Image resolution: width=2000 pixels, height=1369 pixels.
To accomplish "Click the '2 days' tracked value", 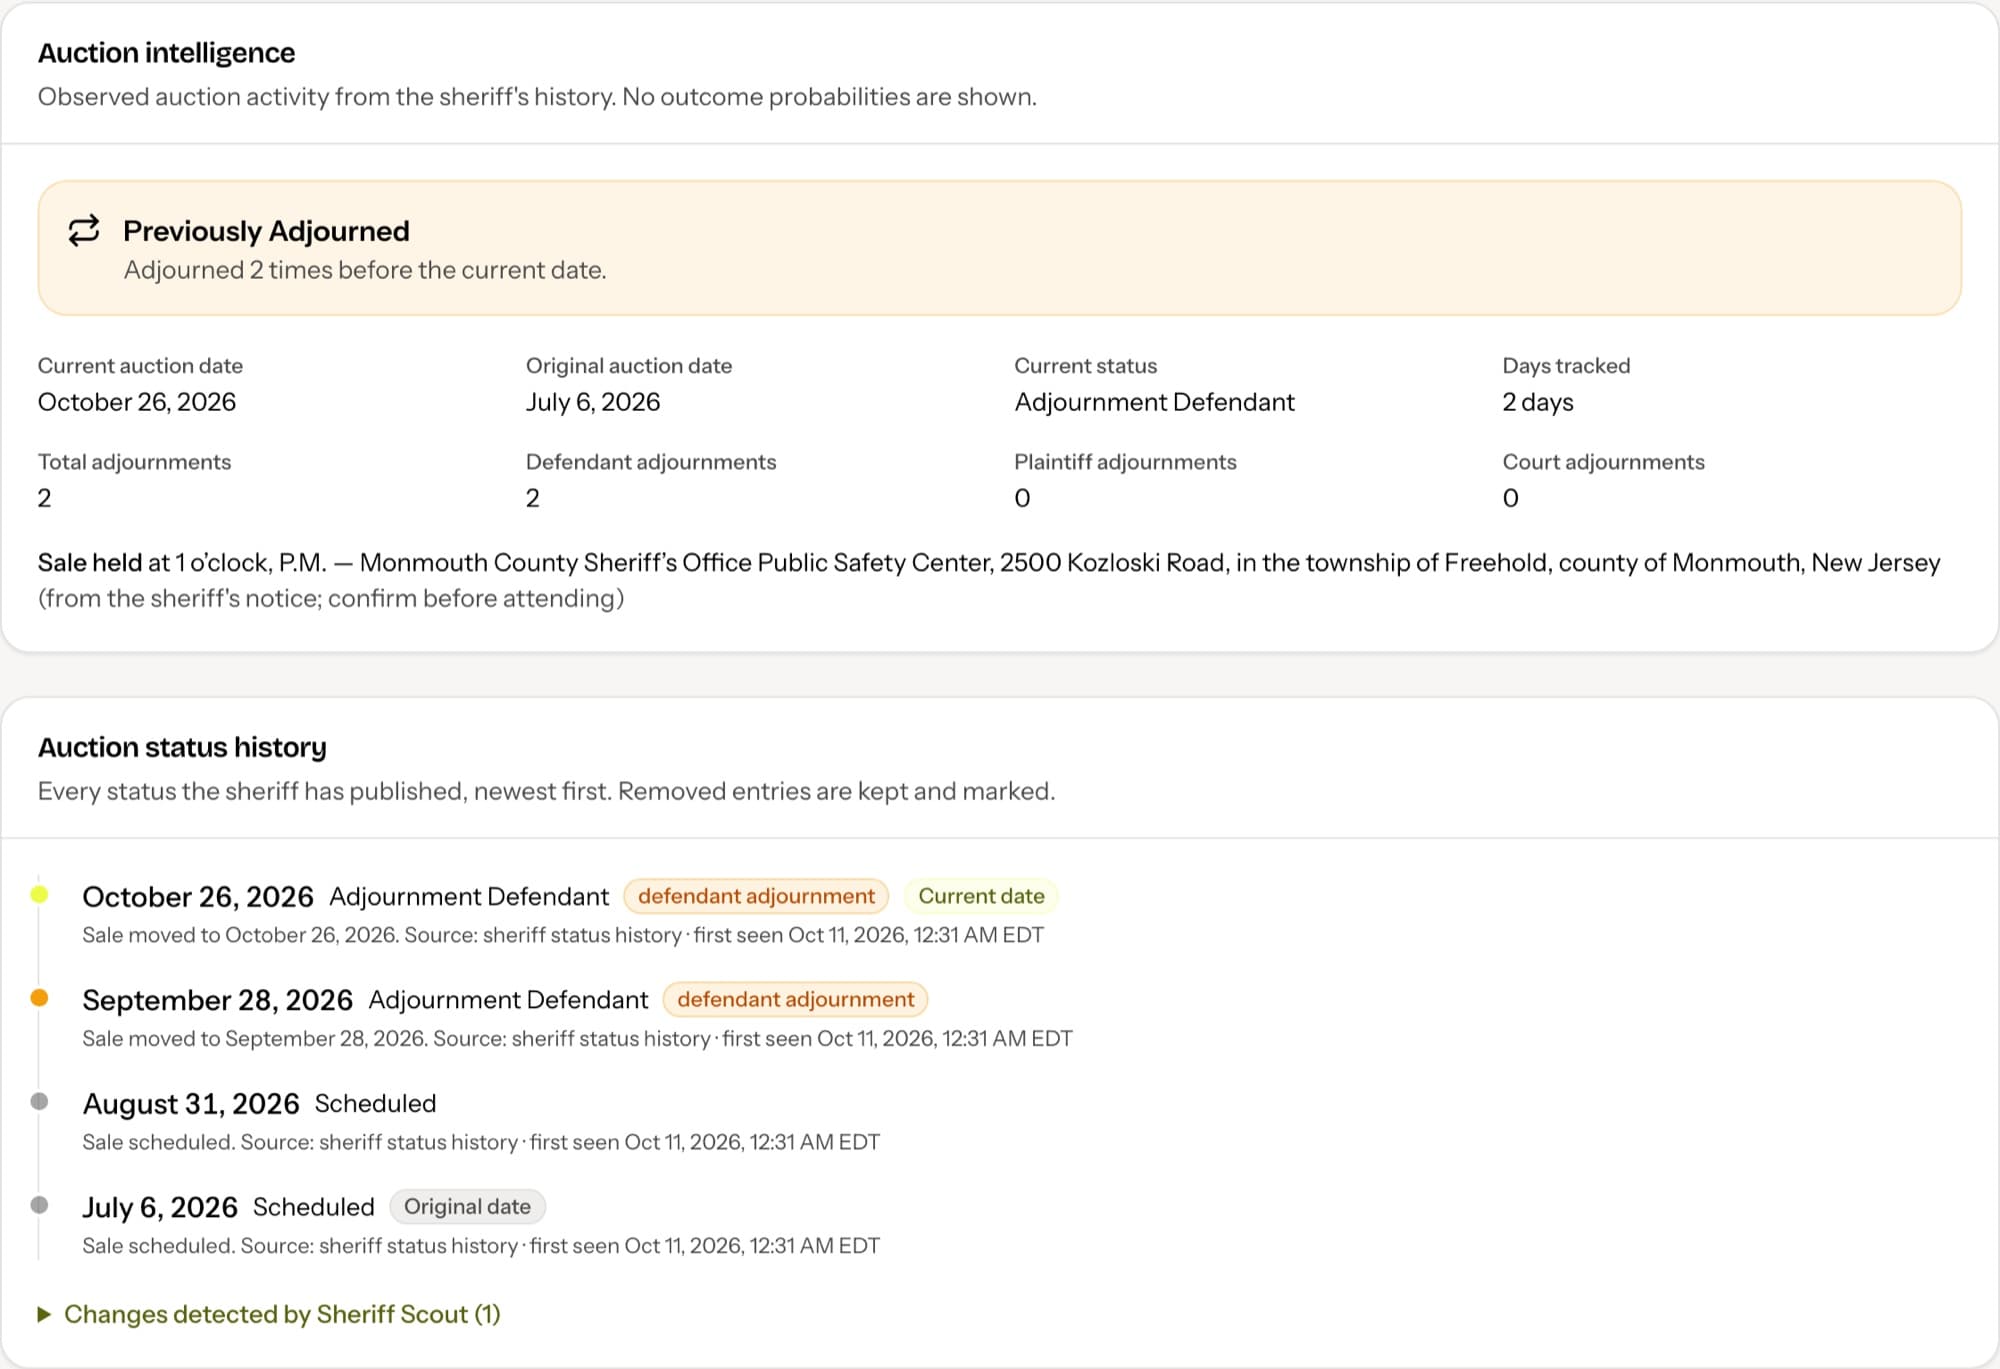I will pos(1537,402).
